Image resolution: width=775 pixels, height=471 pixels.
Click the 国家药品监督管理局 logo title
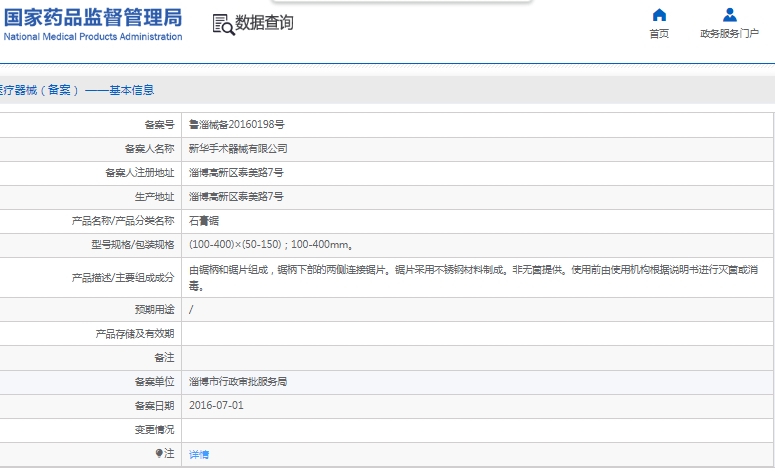click(x=93, y=17)
